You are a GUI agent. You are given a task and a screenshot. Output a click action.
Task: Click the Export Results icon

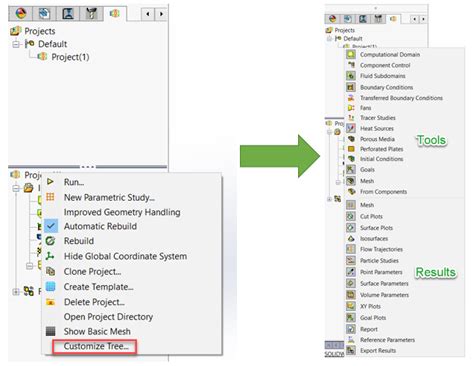[x=351, y=350]
